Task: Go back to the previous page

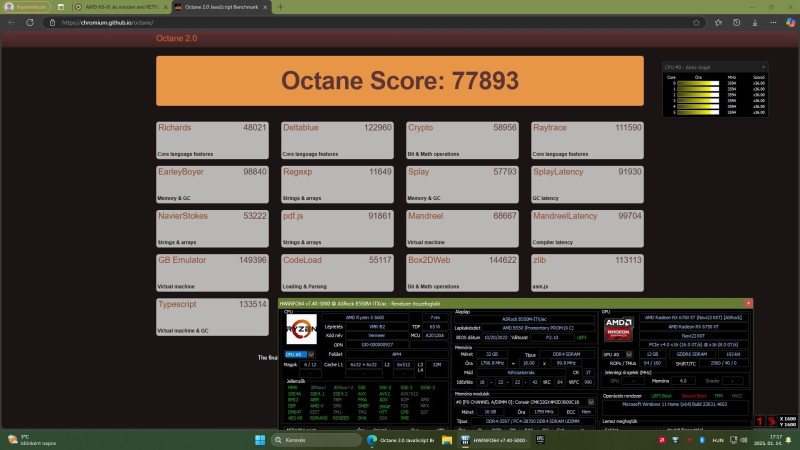Action: pos(12,22)
